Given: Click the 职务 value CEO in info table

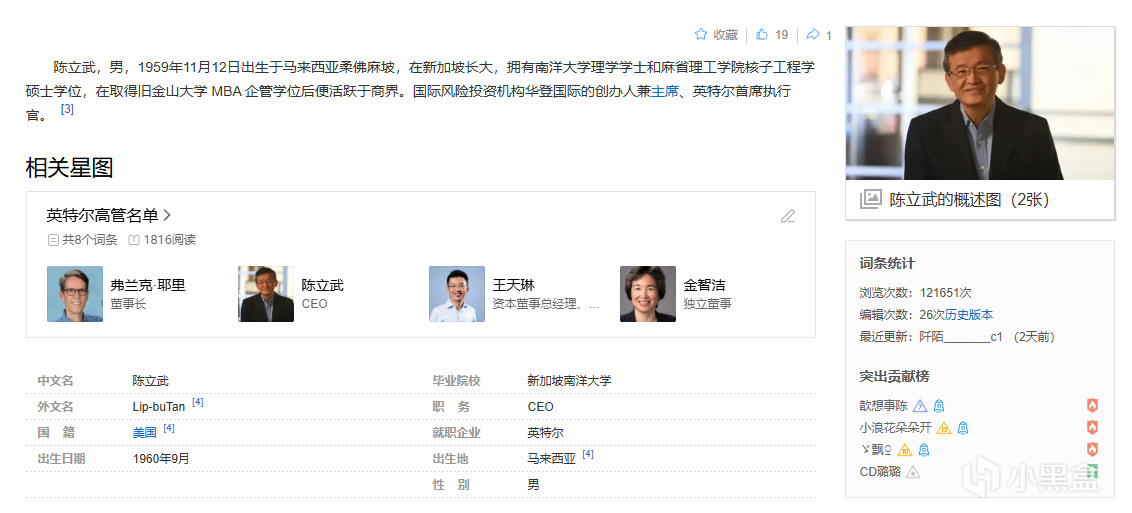Looking at the screenshot, I should coord(541,407).
